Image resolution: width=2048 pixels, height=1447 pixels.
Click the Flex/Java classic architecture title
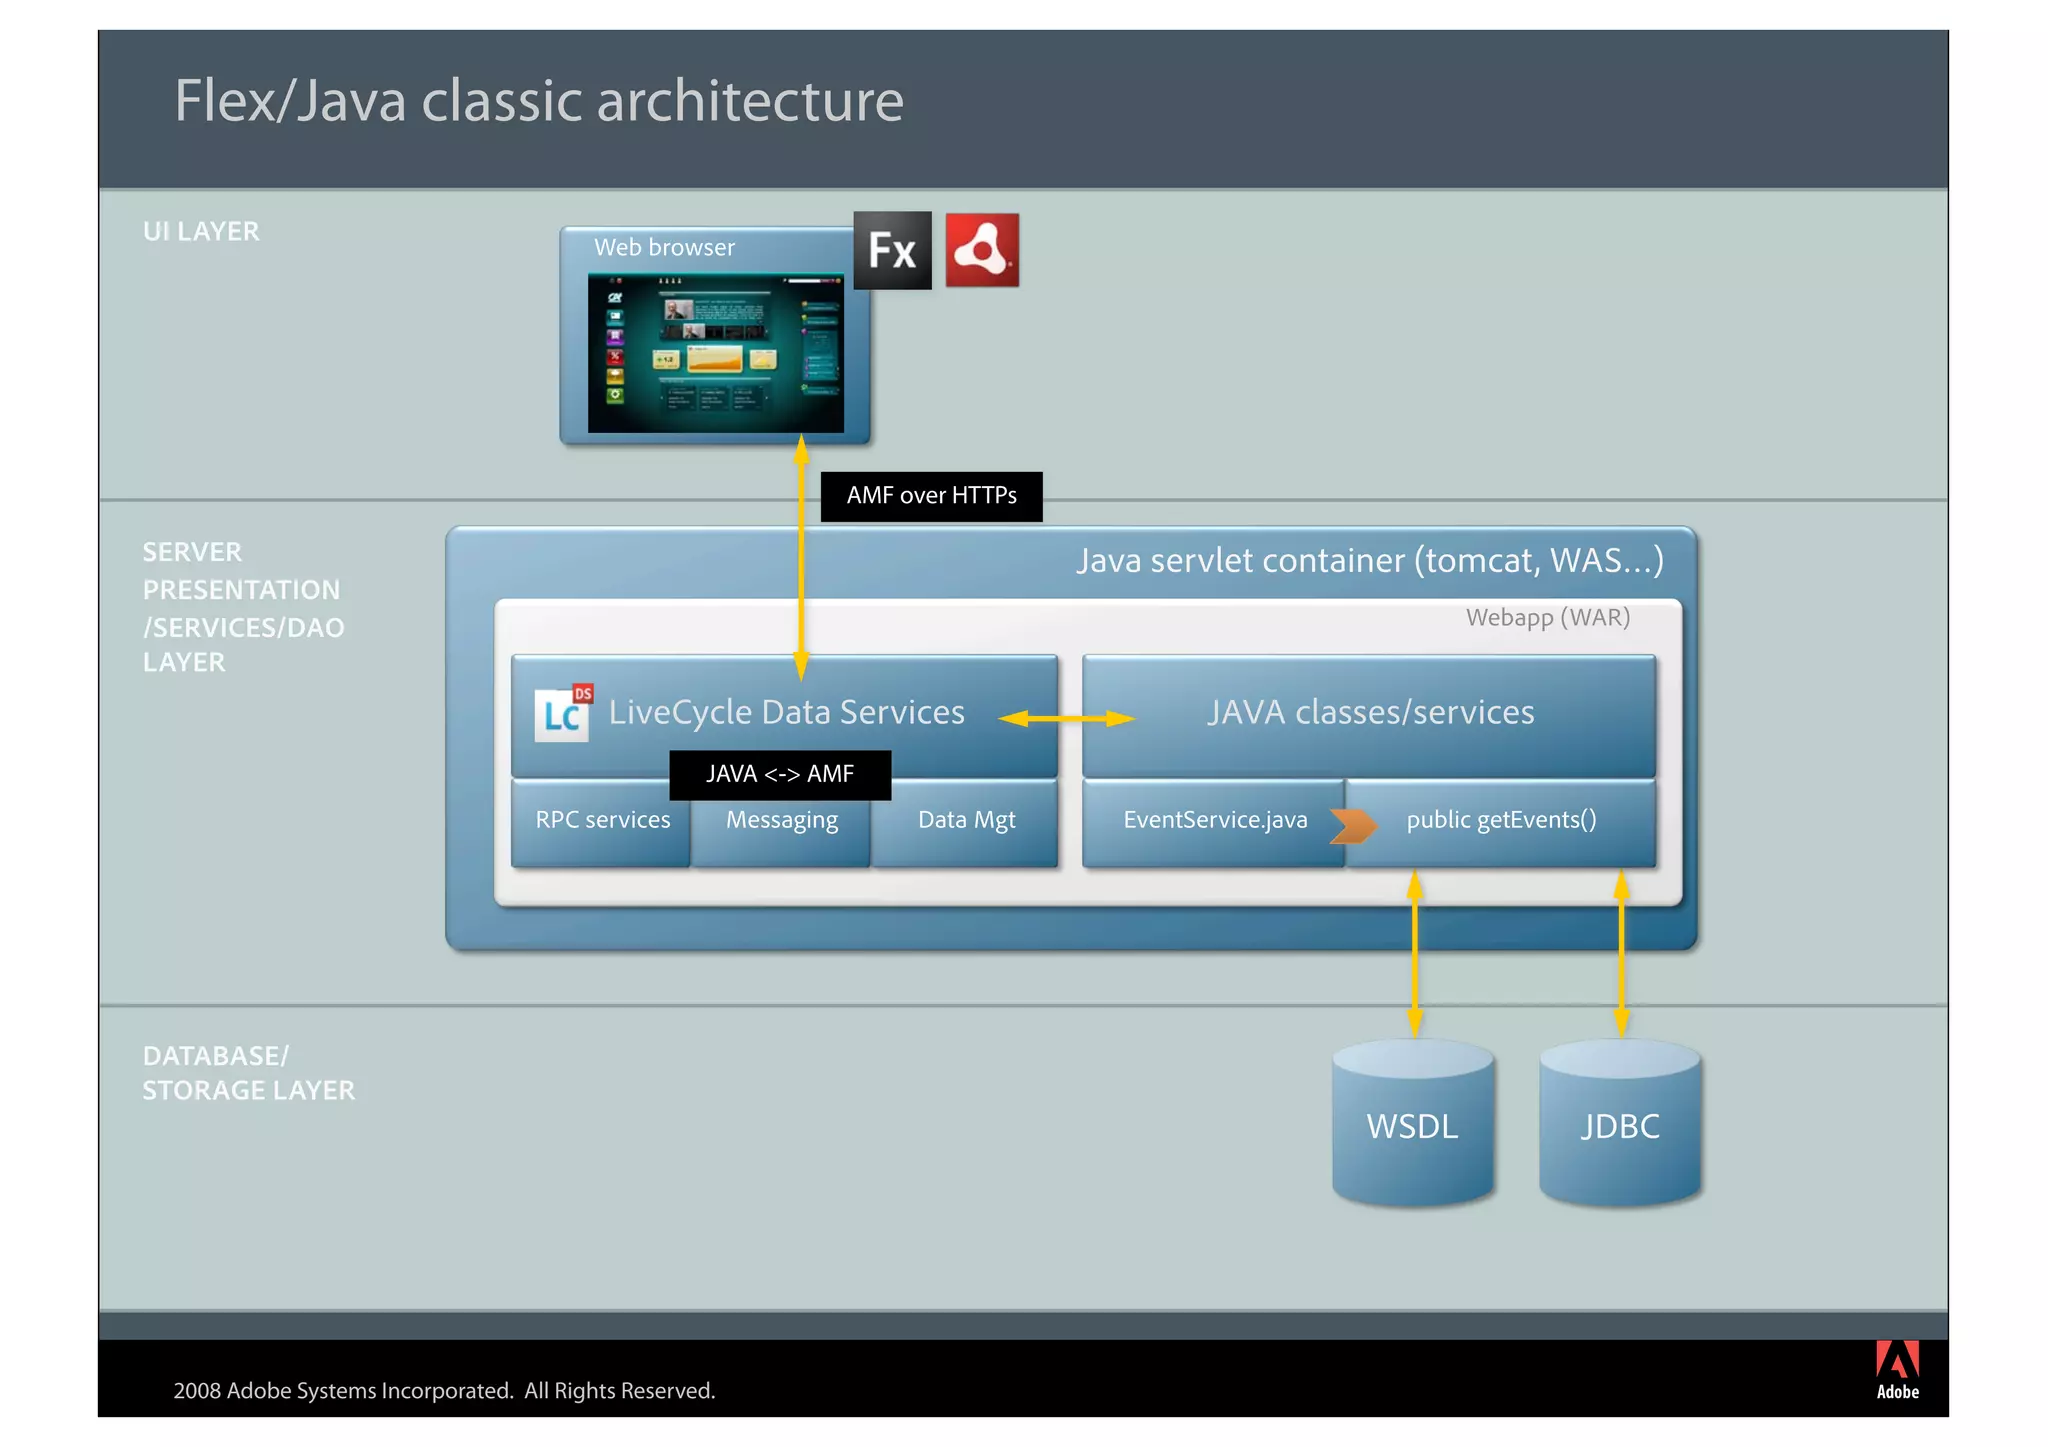[538, 102]
